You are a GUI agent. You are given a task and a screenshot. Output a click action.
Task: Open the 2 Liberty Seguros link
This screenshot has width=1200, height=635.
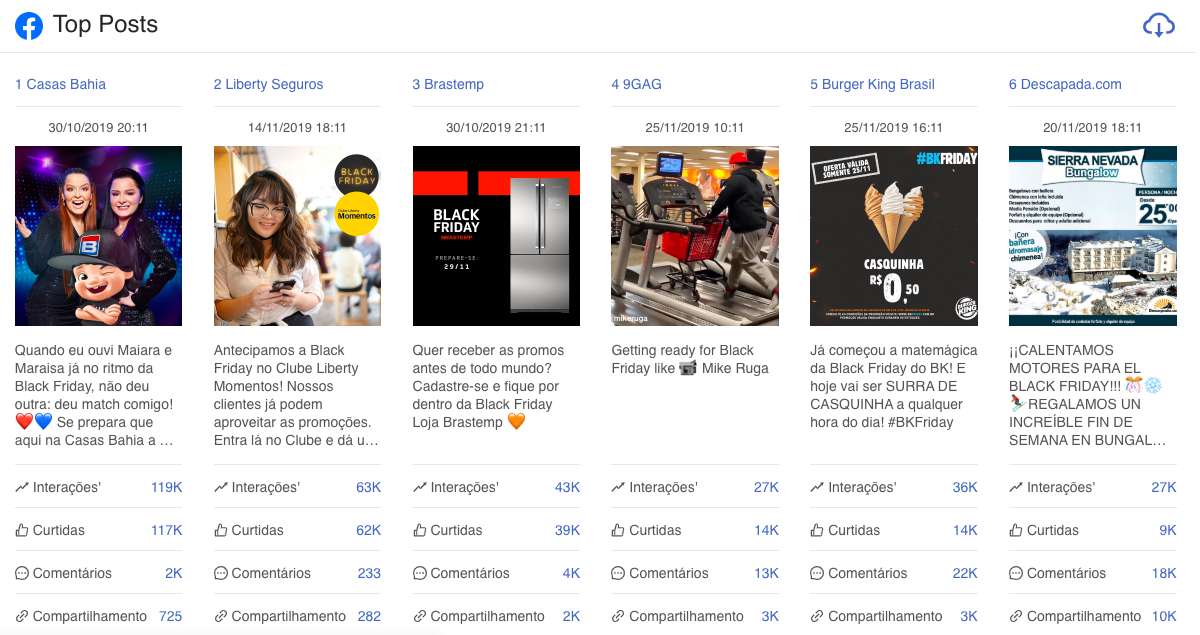click(268, 84)
